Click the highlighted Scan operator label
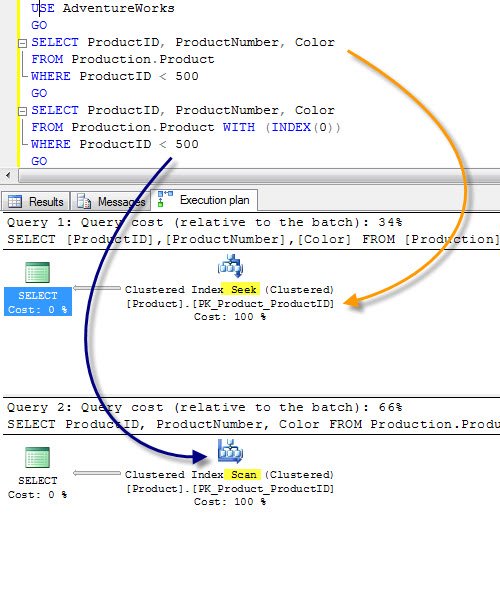The image size is (500, 601). [243, 475]
